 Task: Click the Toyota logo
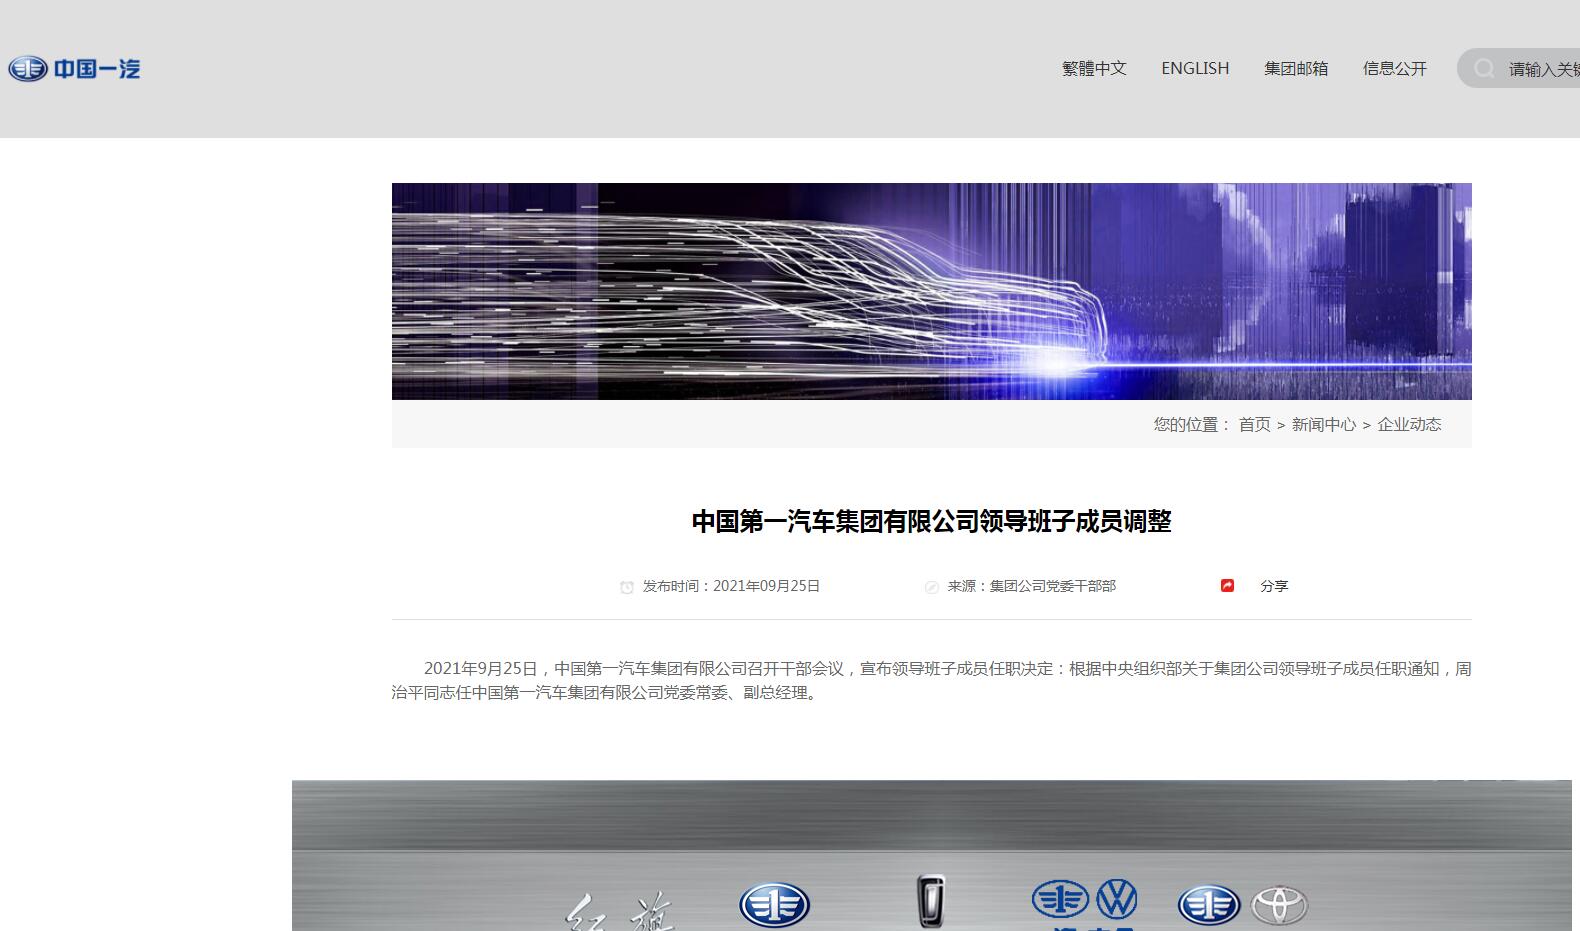pyautogui.click(x=1279, y=906)
